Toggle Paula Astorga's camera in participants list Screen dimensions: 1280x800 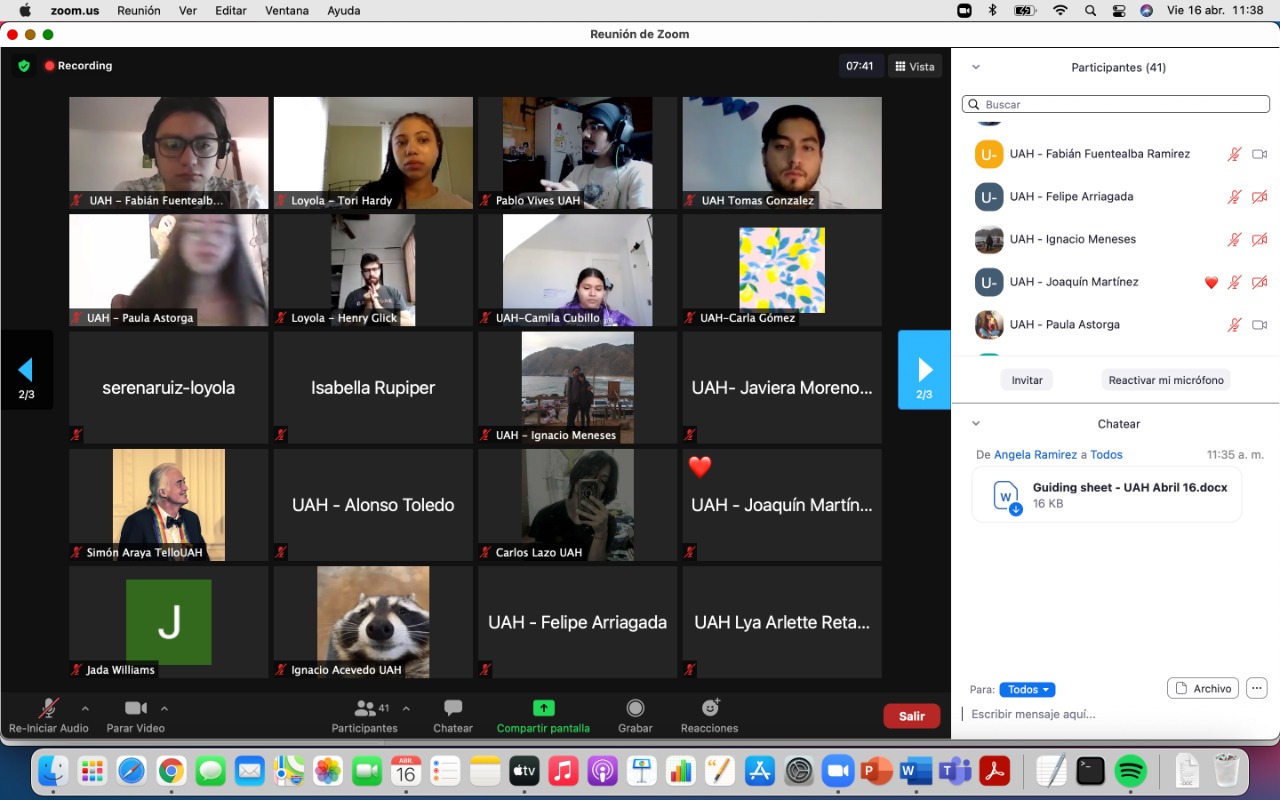[x=1258, y=324]
